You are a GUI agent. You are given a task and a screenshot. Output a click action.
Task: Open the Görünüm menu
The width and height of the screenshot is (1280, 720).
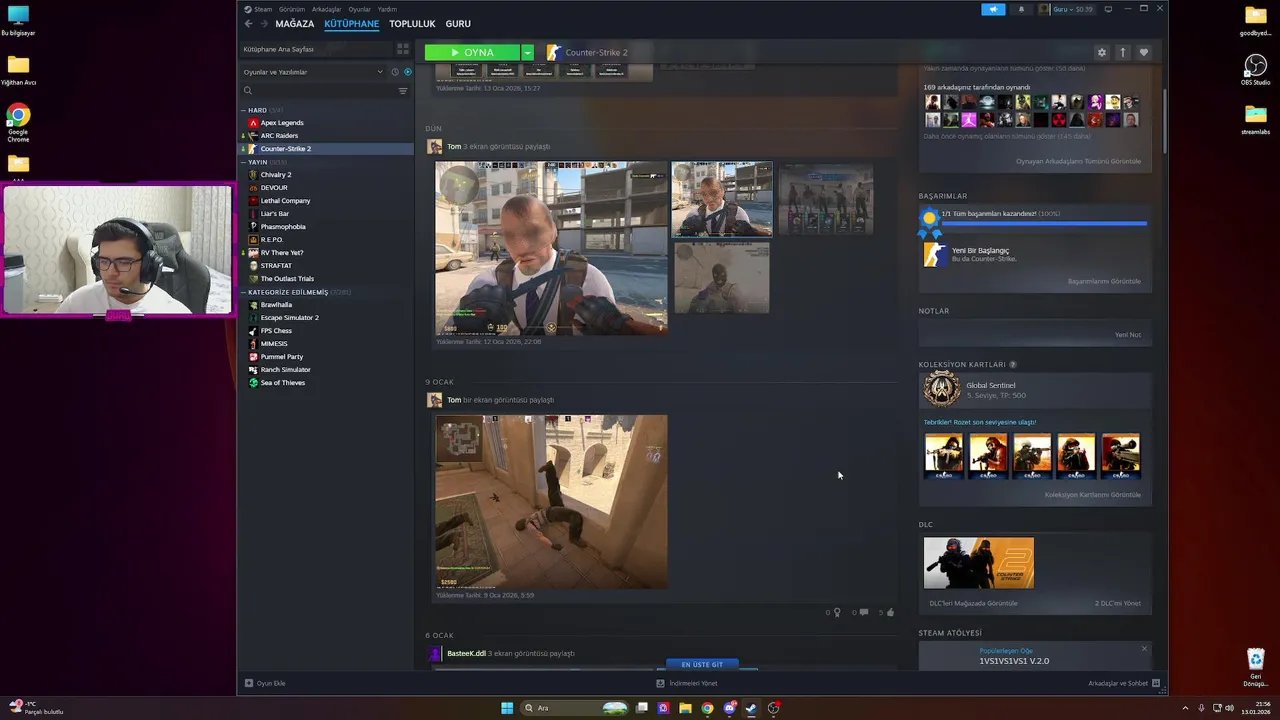(291, 9)
